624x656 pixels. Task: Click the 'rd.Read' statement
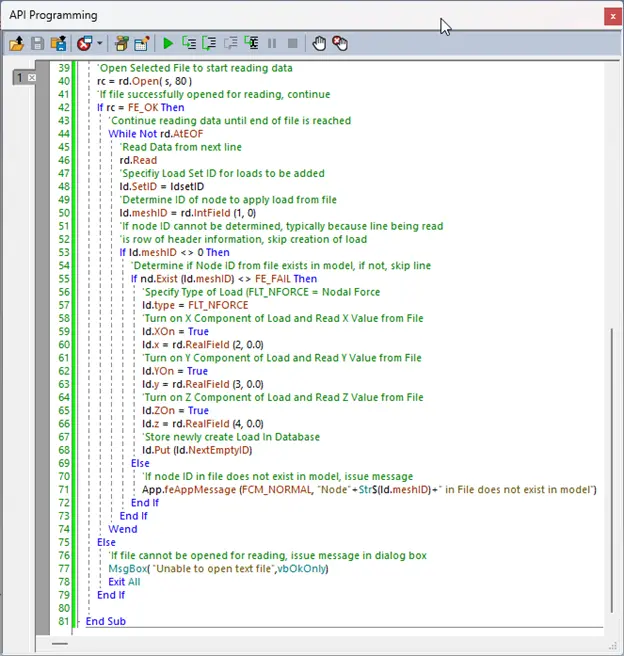(138, 160)
